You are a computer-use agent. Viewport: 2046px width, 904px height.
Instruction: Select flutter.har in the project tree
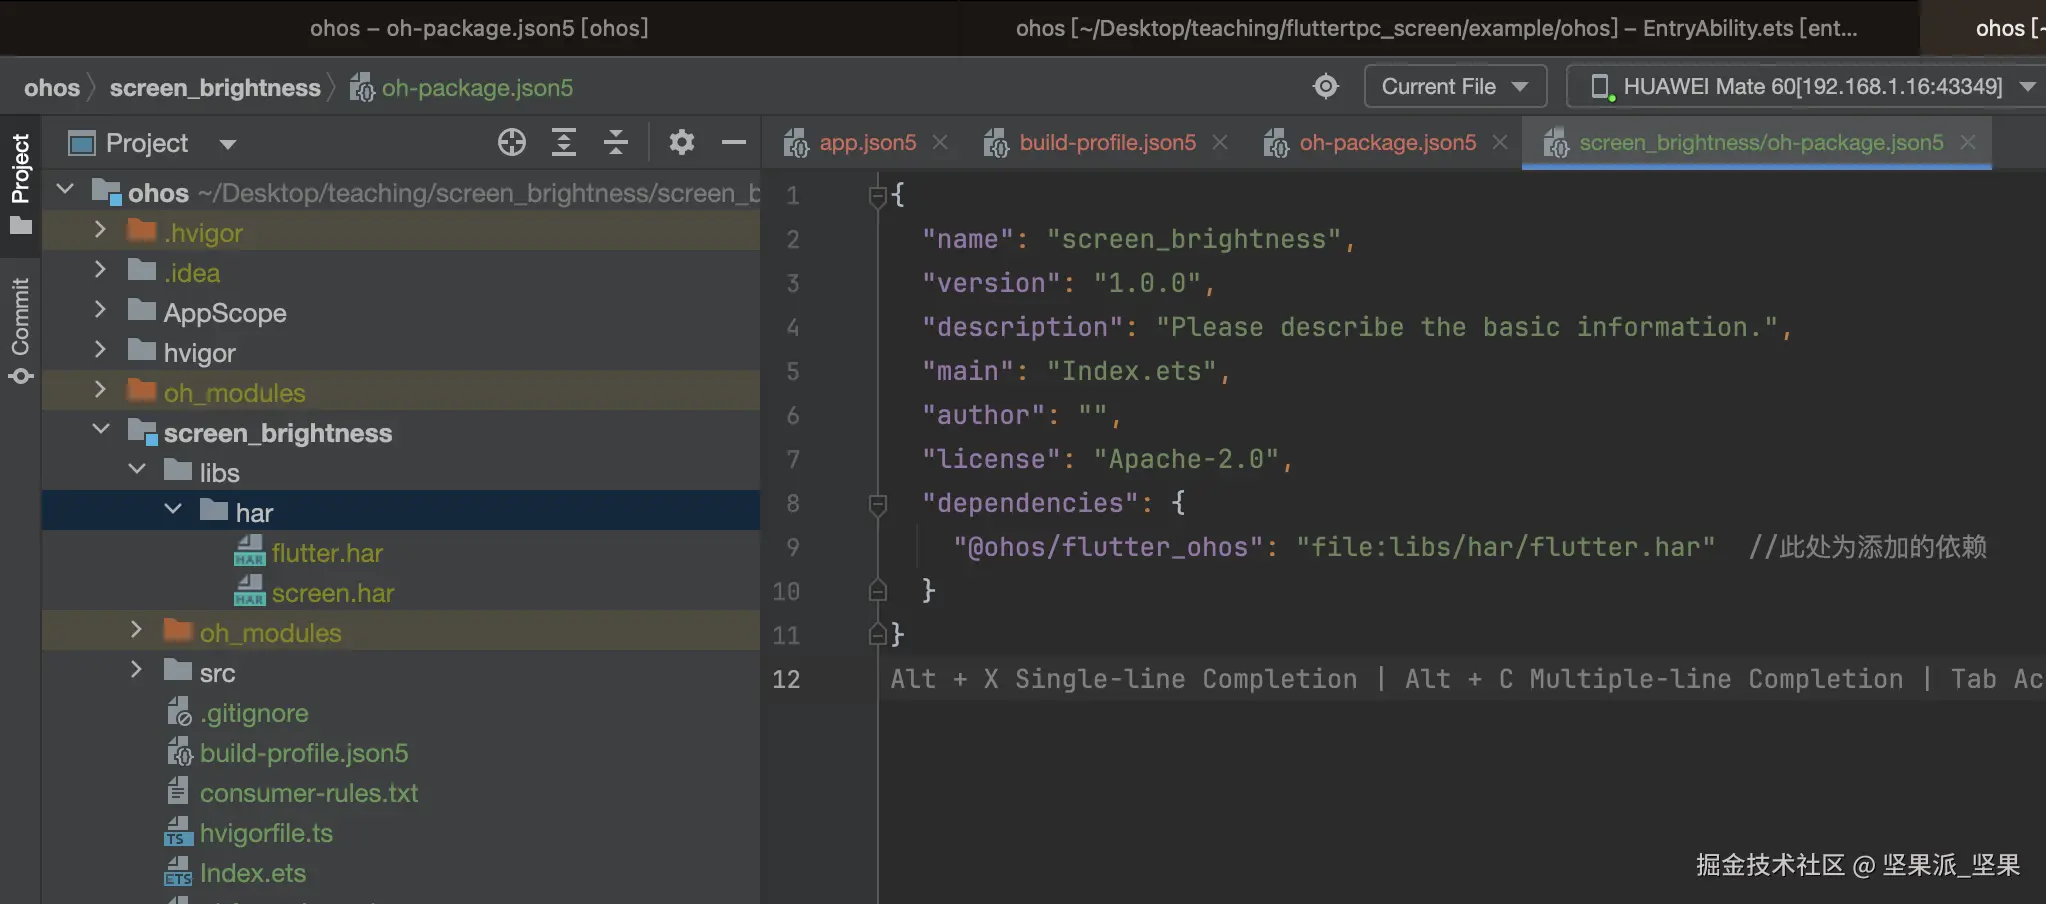click(327, 553)
